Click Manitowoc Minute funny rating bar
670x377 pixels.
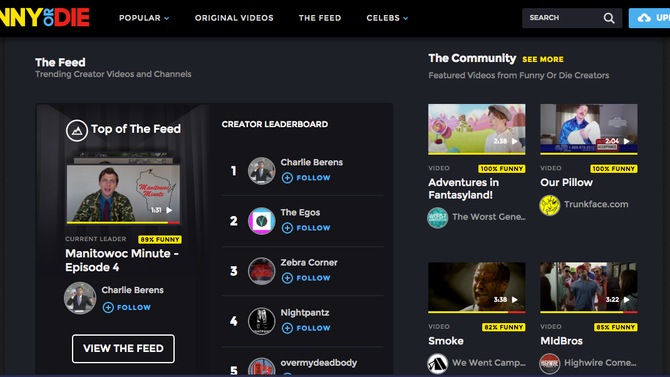tap(123, 223)
